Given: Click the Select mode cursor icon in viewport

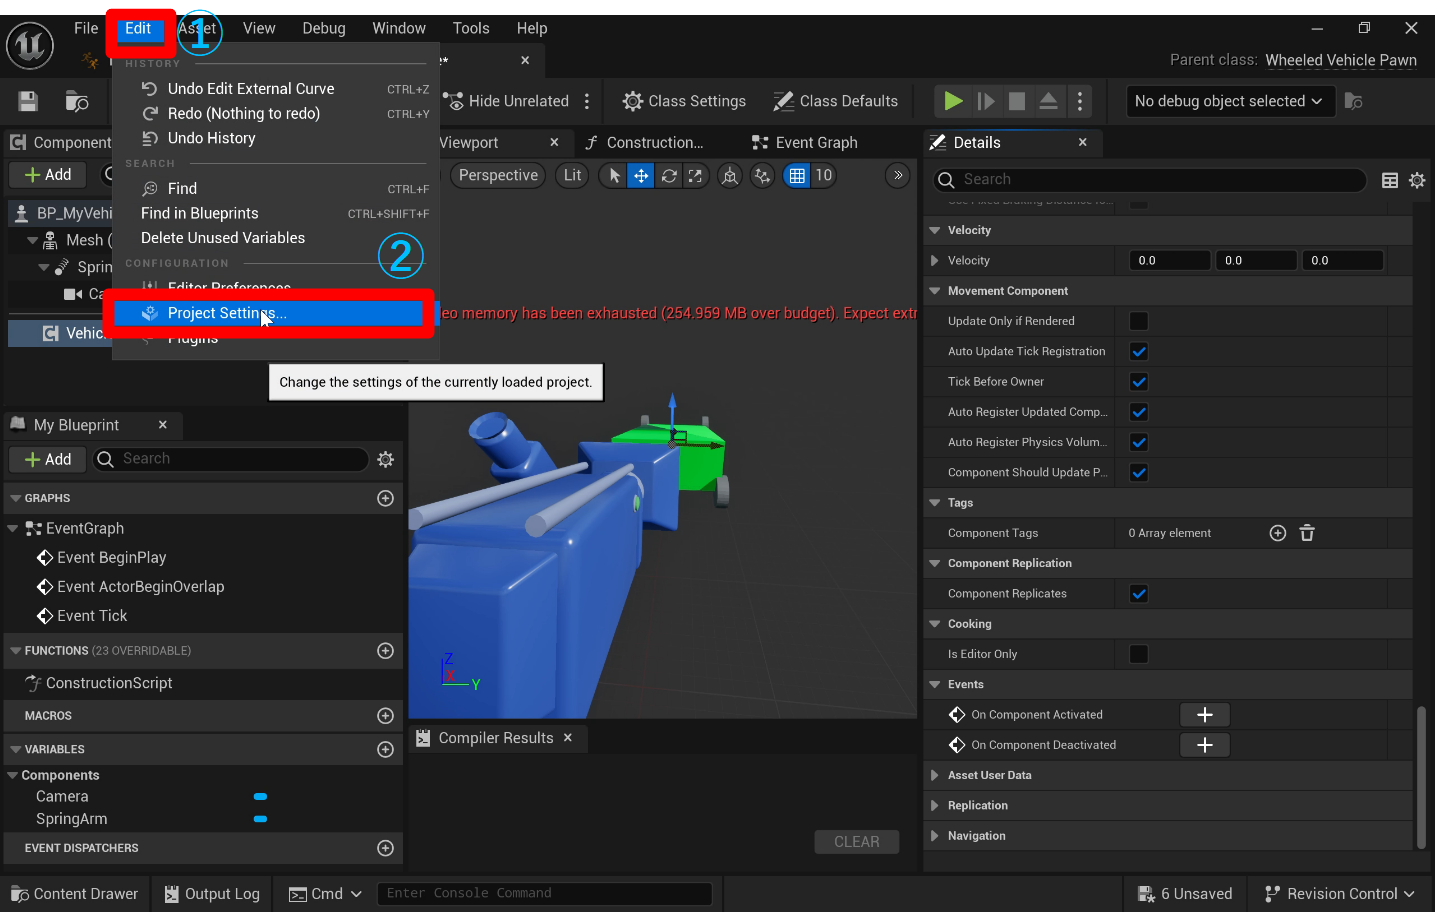Looking at the screenshot, I should [615, 176].
